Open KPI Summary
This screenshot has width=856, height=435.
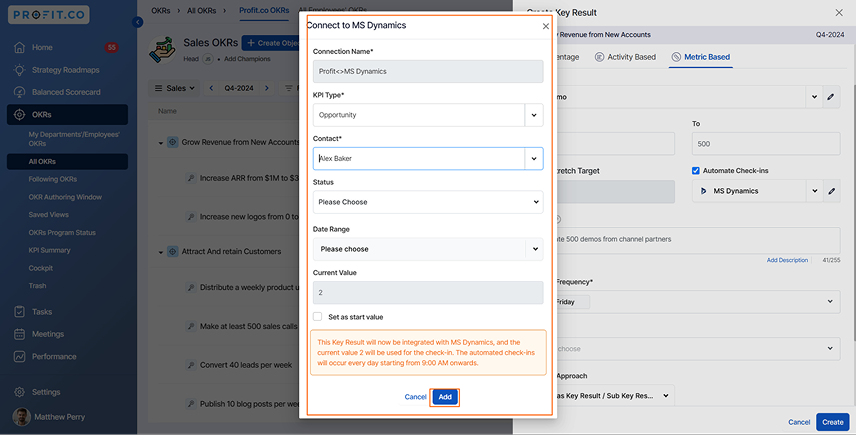49,250
